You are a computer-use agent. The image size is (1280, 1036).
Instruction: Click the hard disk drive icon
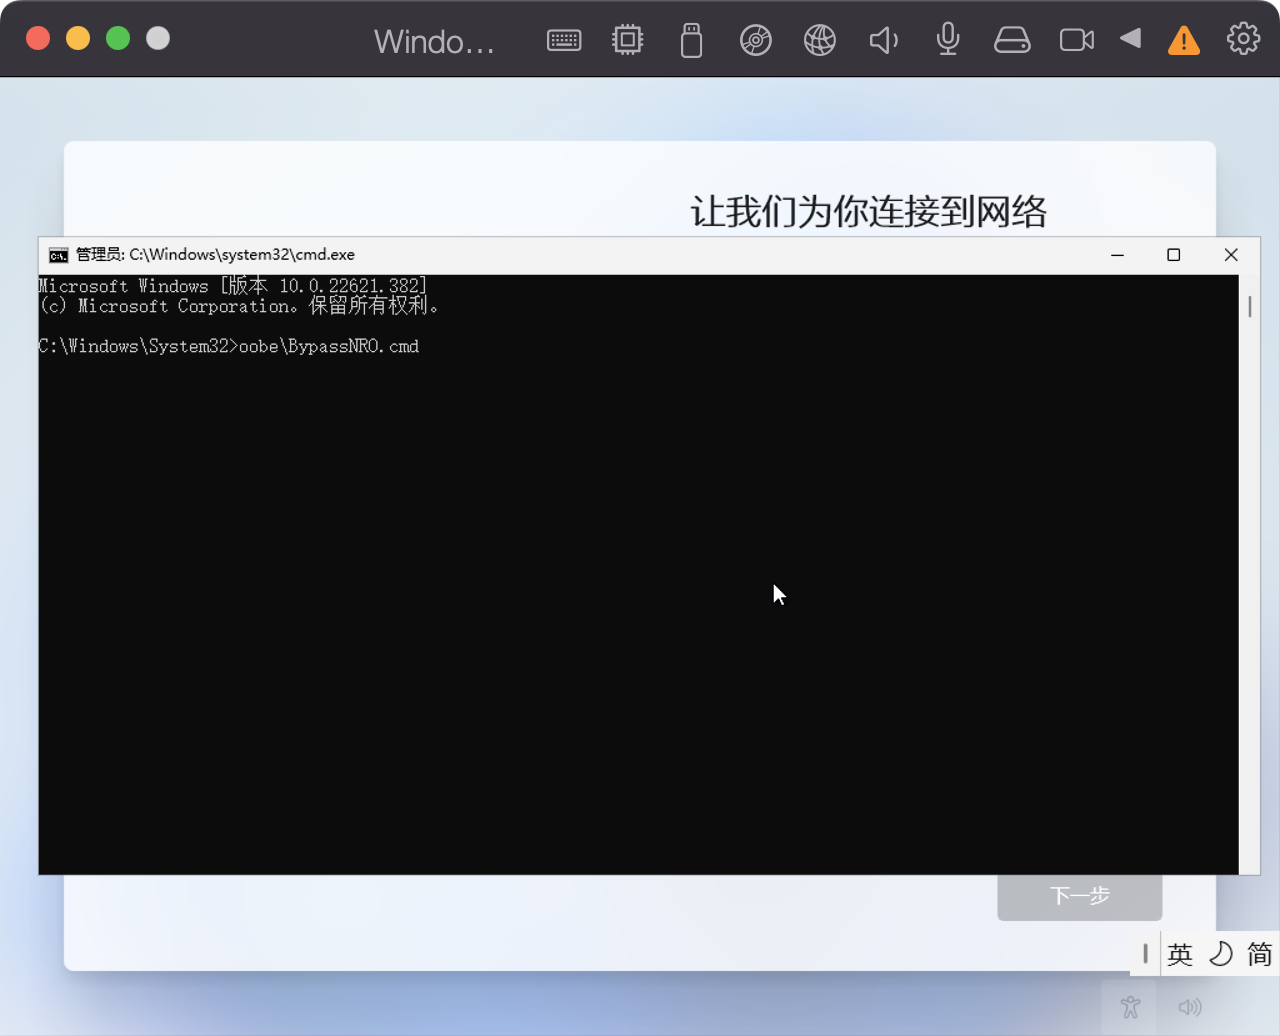coord(1012,40)
